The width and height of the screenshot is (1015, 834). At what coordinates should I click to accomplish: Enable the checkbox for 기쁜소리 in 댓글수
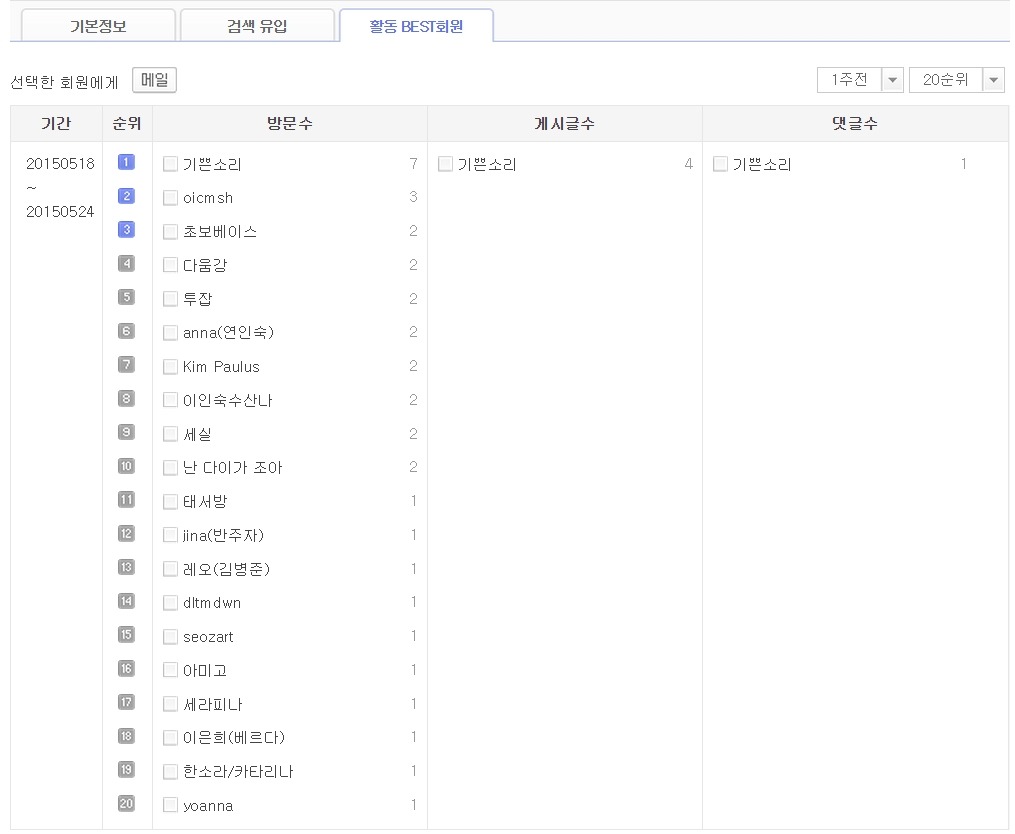pos(720,164)
